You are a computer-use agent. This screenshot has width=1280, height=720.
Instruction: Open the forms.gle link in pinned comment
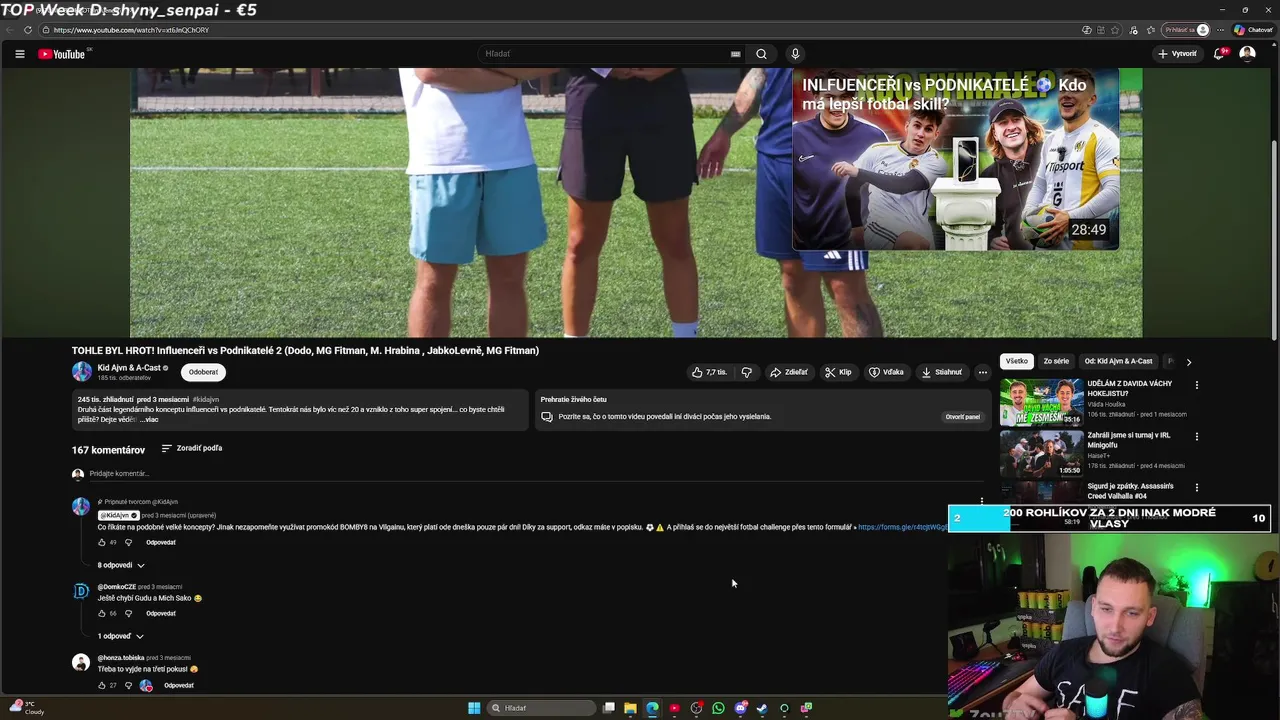902,527
